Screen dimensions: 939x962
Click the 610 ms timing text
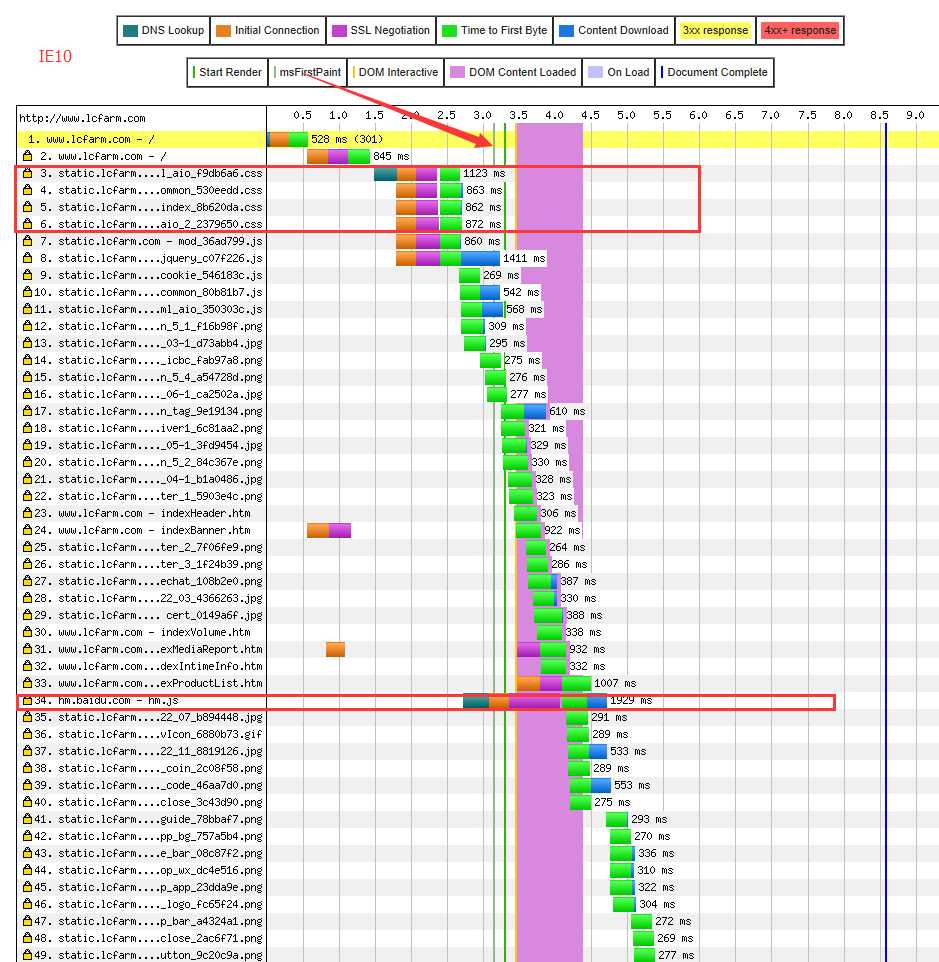pyautogui.click(x=567, y=411)
